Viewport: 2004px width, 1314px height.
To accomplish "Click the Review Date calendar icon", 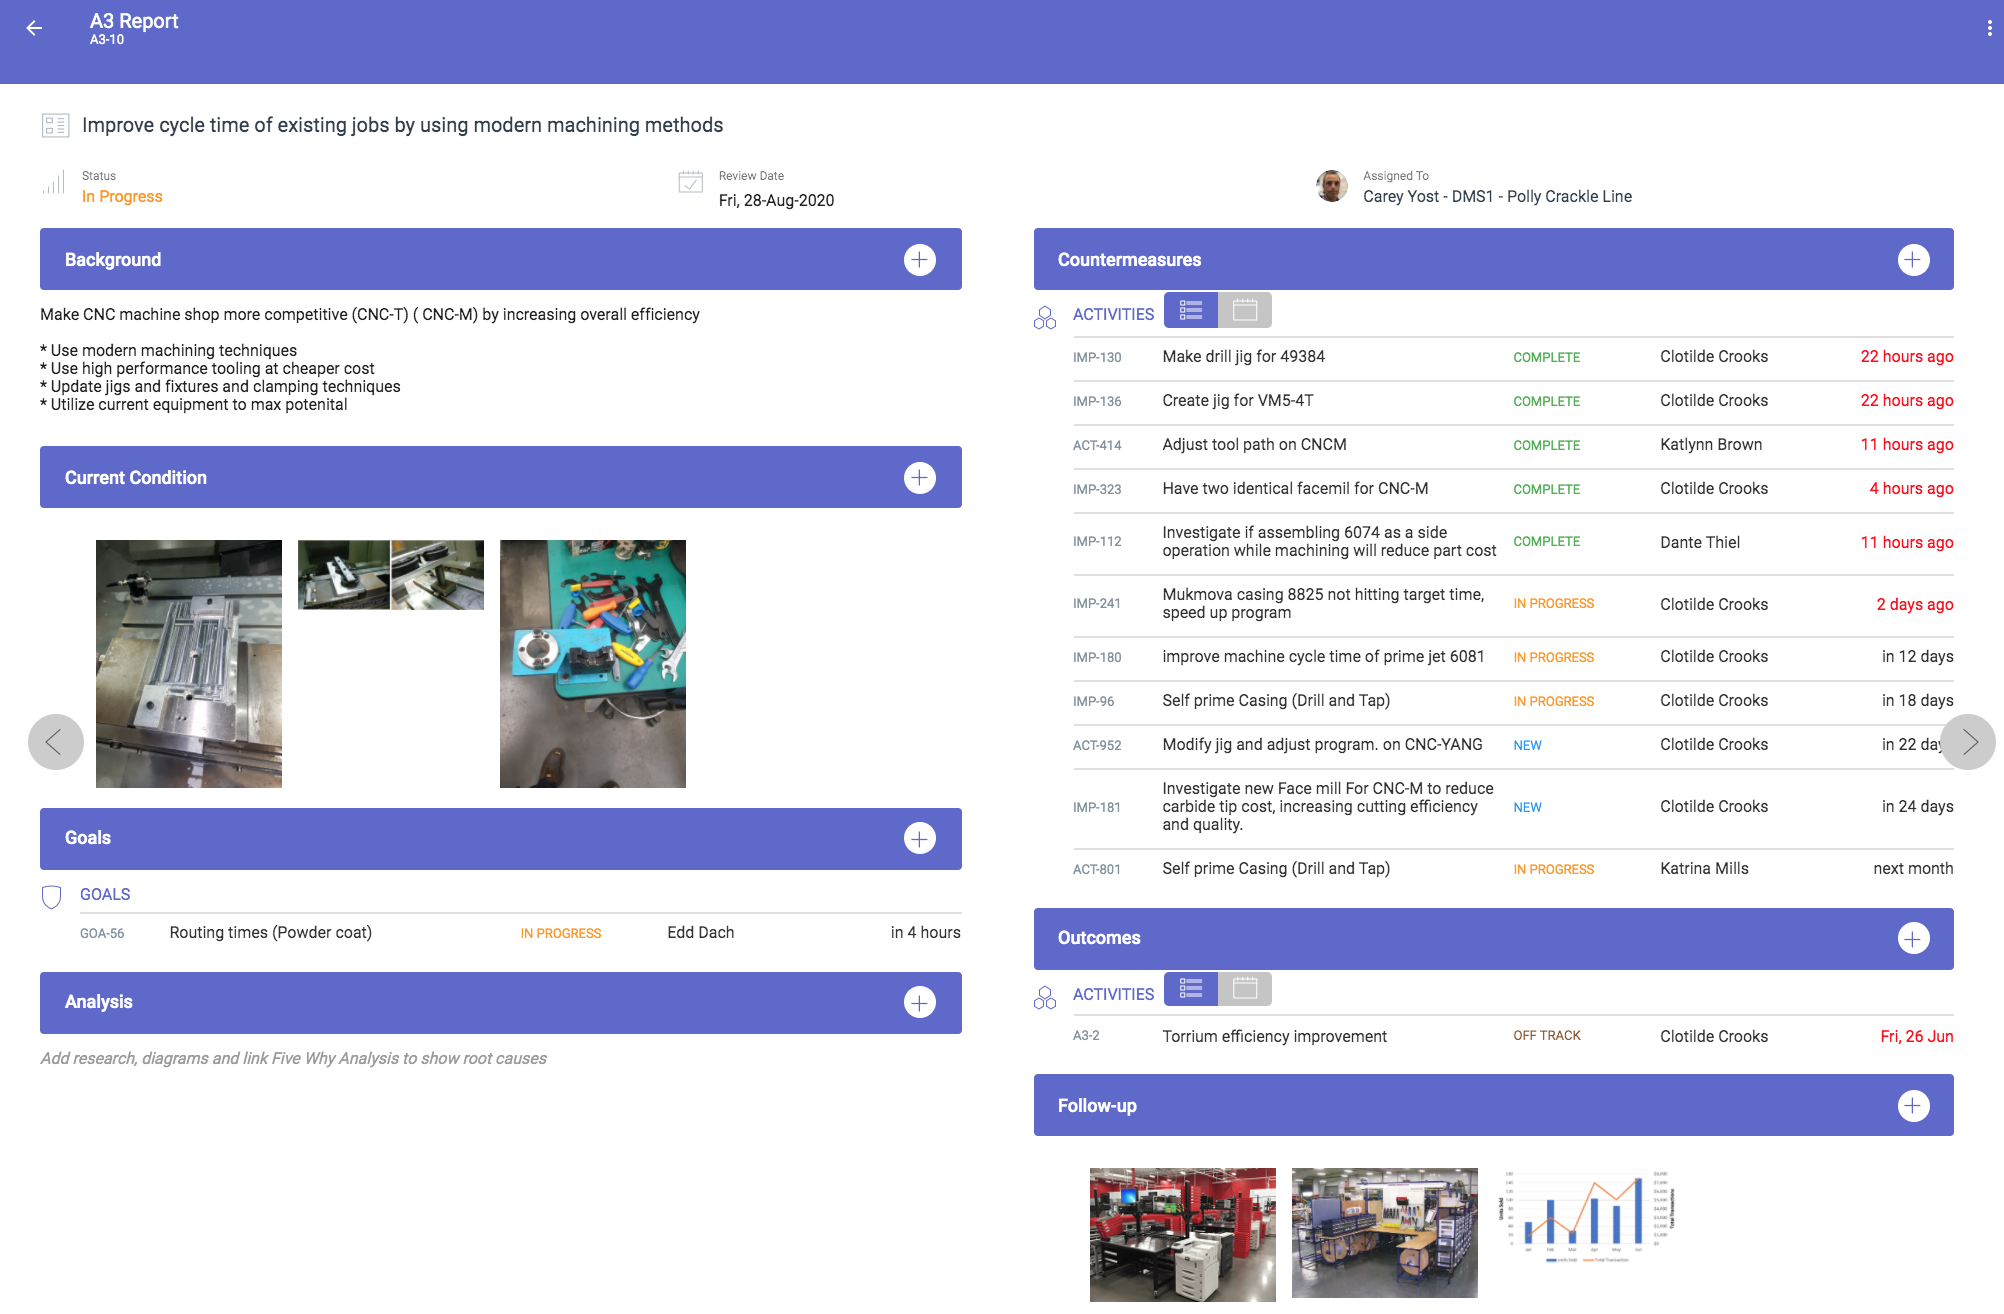I will point(691,182).
